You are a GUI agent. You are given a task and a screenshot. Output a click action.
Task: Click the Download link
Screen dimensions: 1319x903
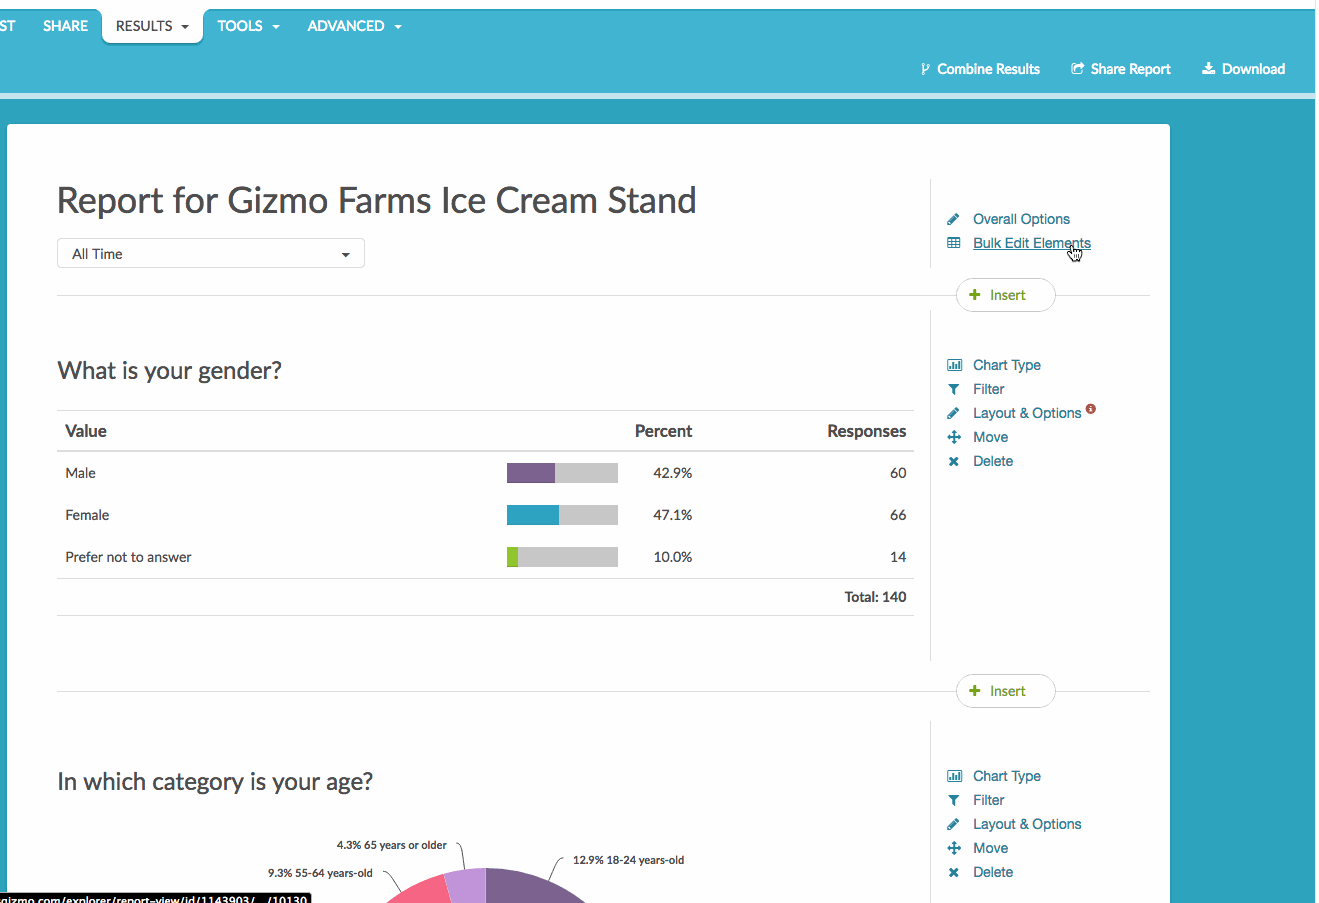pyautogui.click(x=1243, y=69)
